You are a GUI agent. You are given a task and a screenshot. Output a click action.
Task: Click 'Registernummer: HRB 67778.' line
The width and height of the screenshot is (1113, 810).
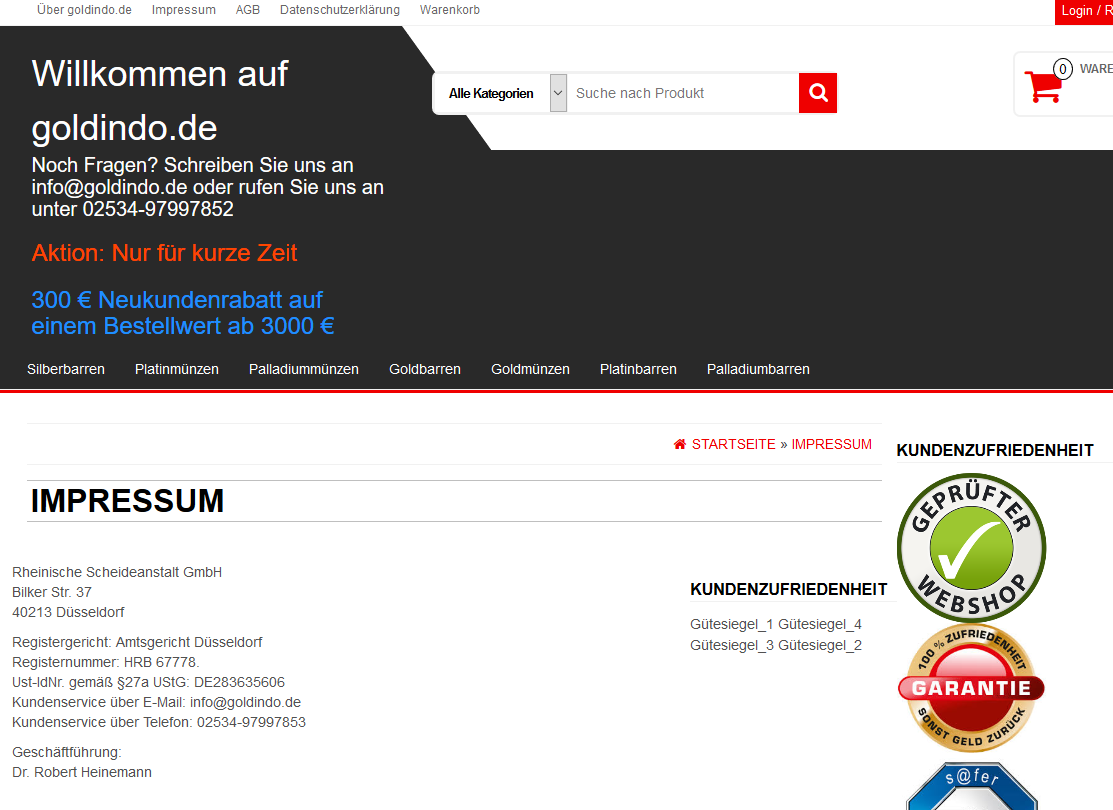pos(106,662)
